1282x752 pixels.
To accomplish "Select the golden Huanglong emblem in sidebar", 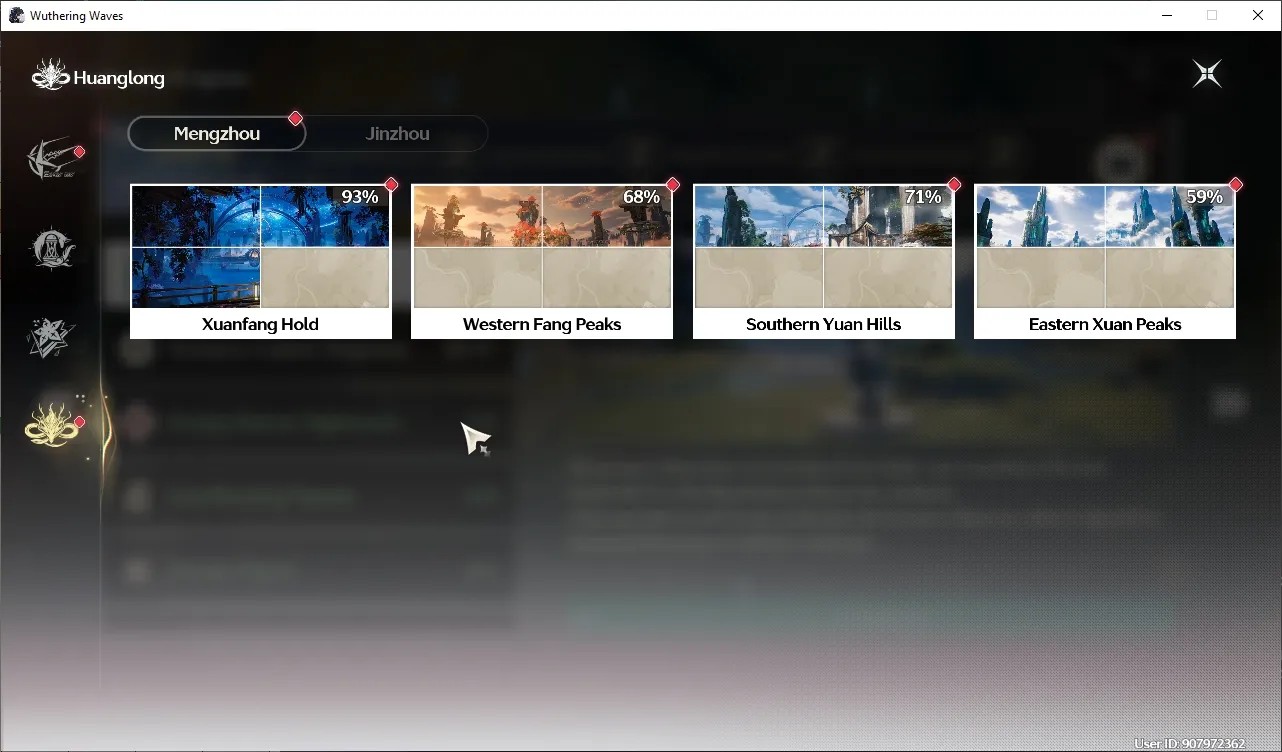I will 52,423.
